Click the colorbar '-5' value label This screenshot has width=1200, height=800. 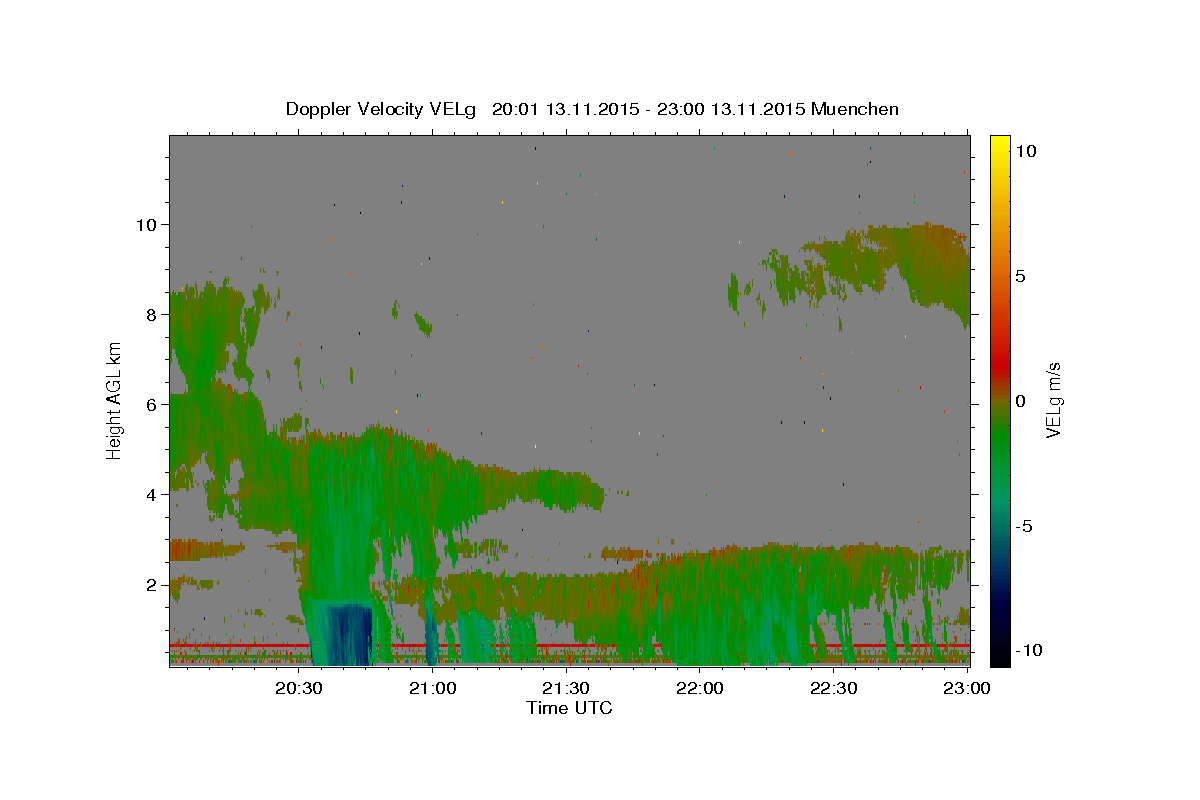point(1024,526)
